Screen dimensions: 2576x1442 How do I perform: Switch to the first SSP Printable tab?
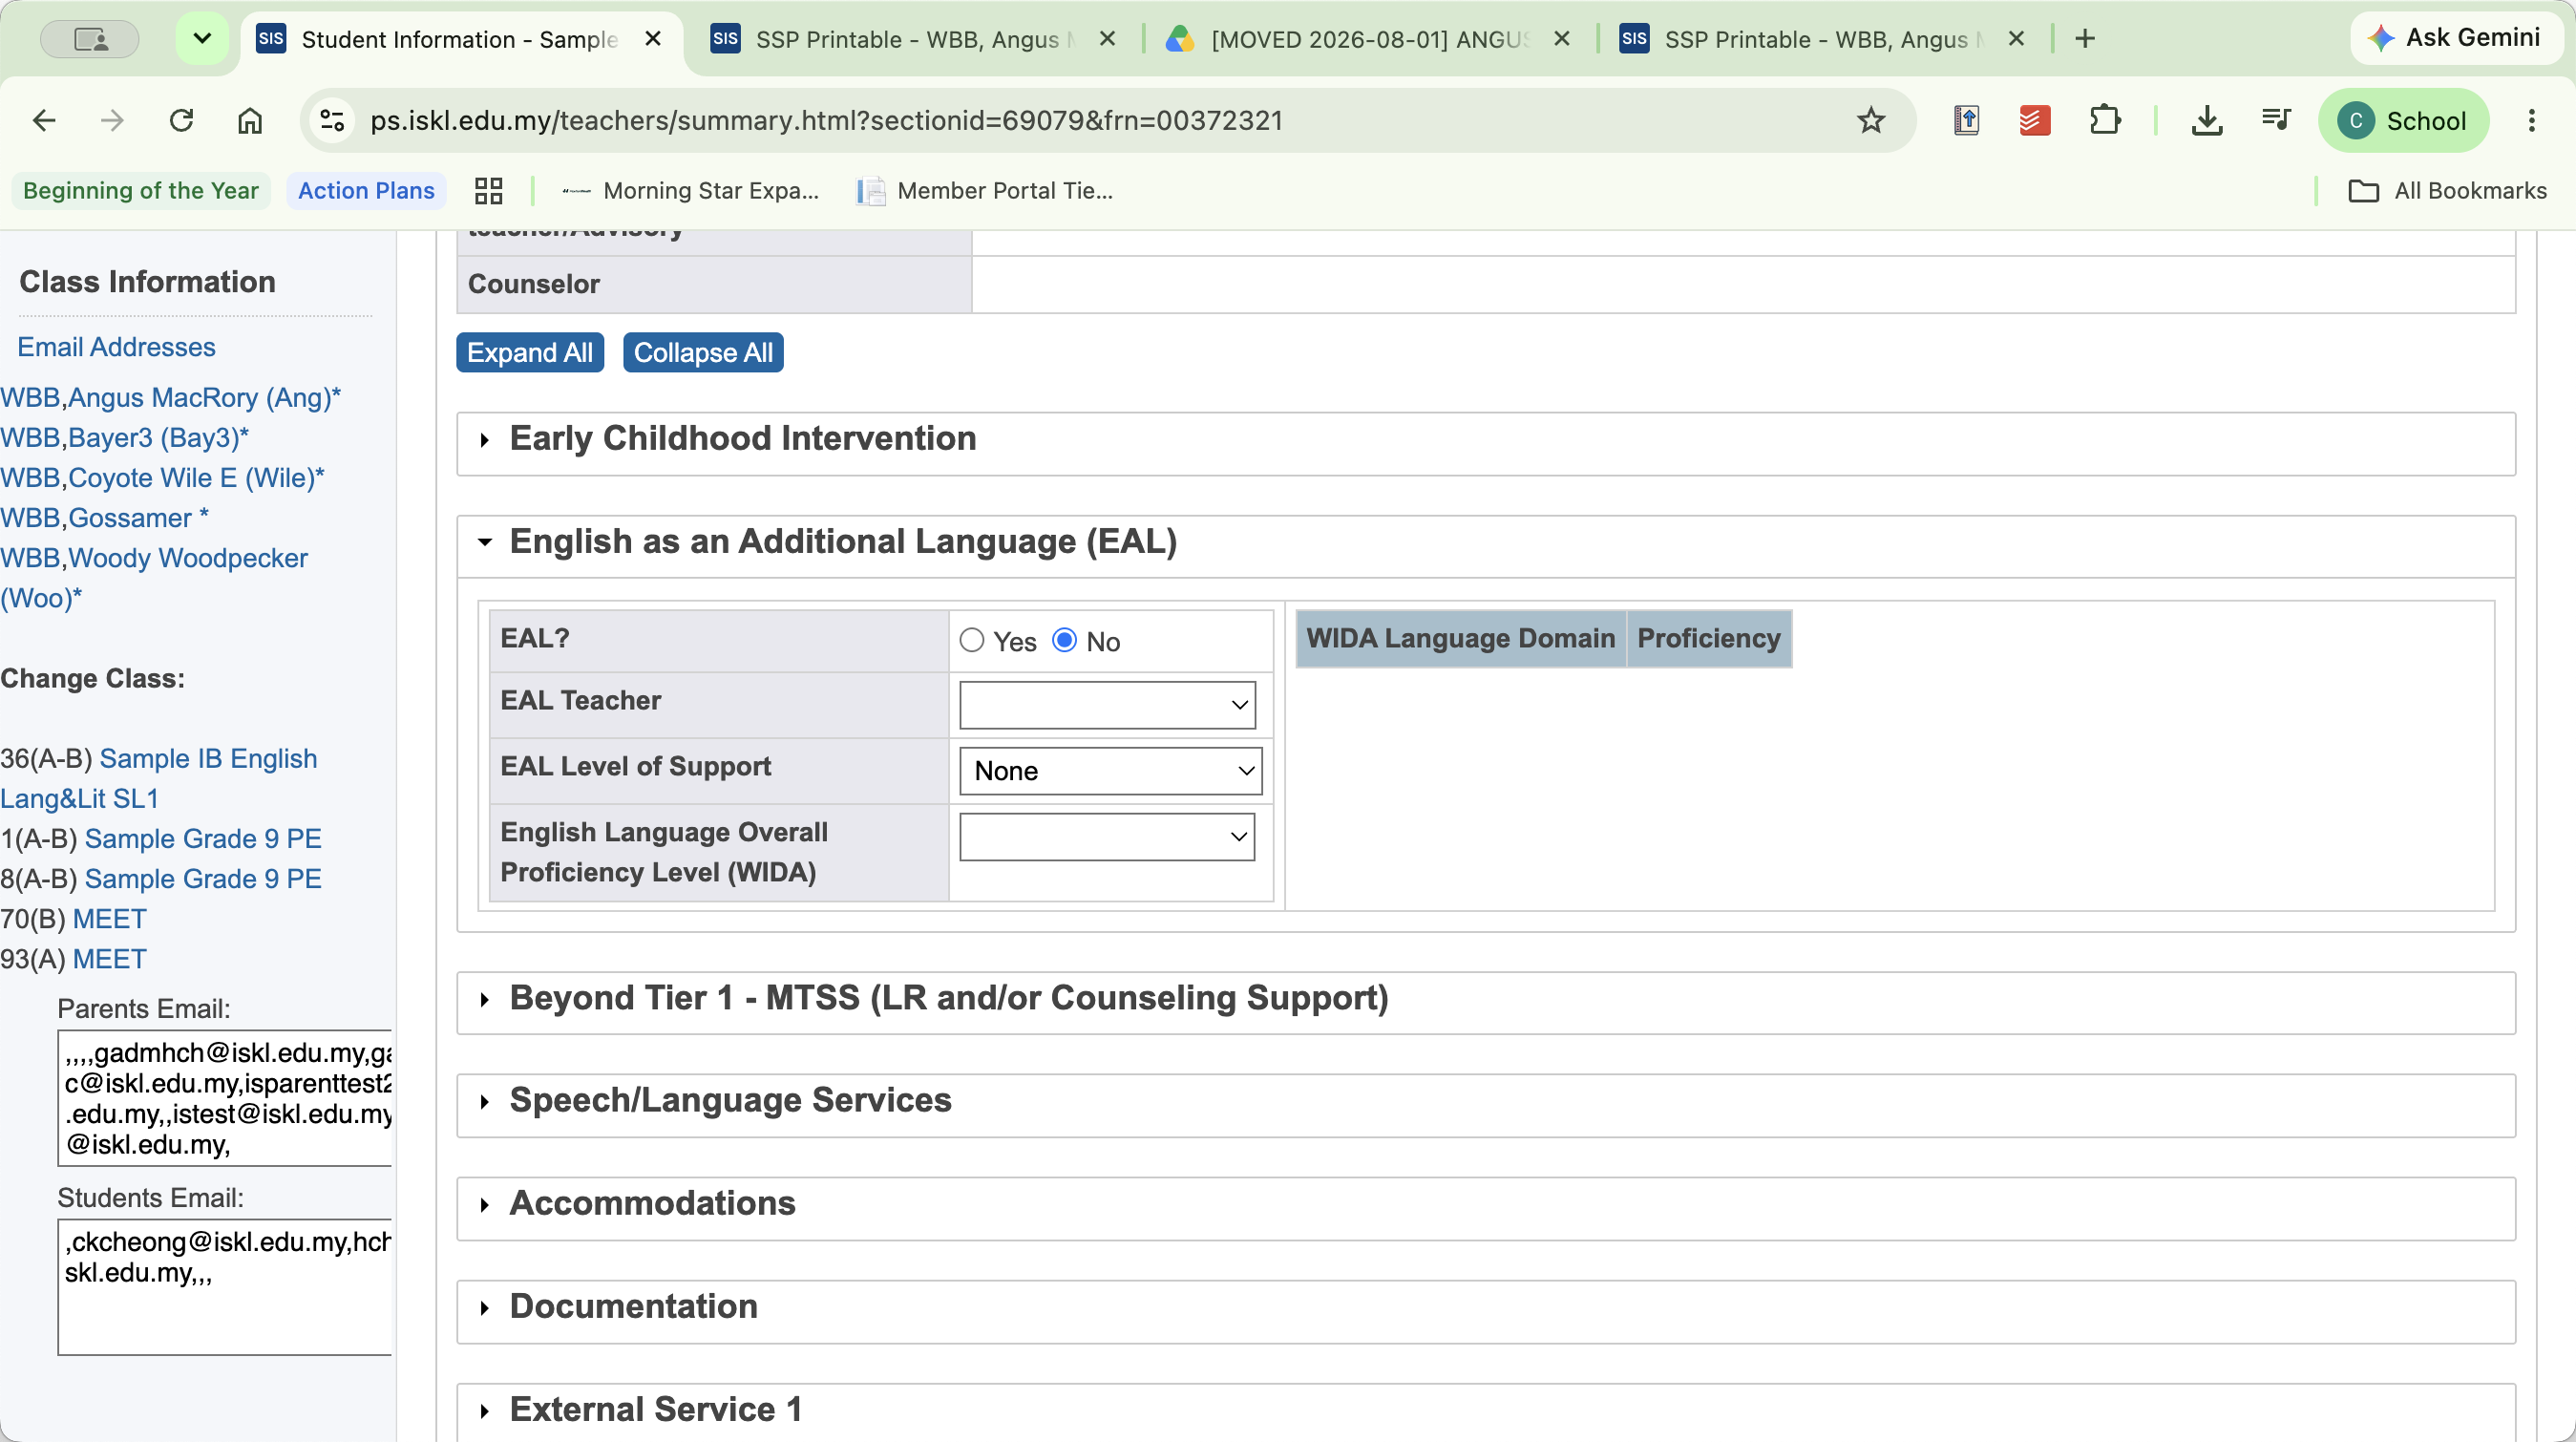[914, 40]
